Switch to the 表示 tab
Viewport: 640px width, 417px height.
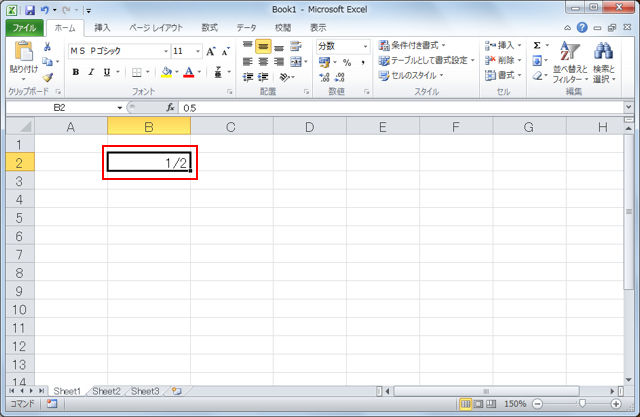click(318, 28)
